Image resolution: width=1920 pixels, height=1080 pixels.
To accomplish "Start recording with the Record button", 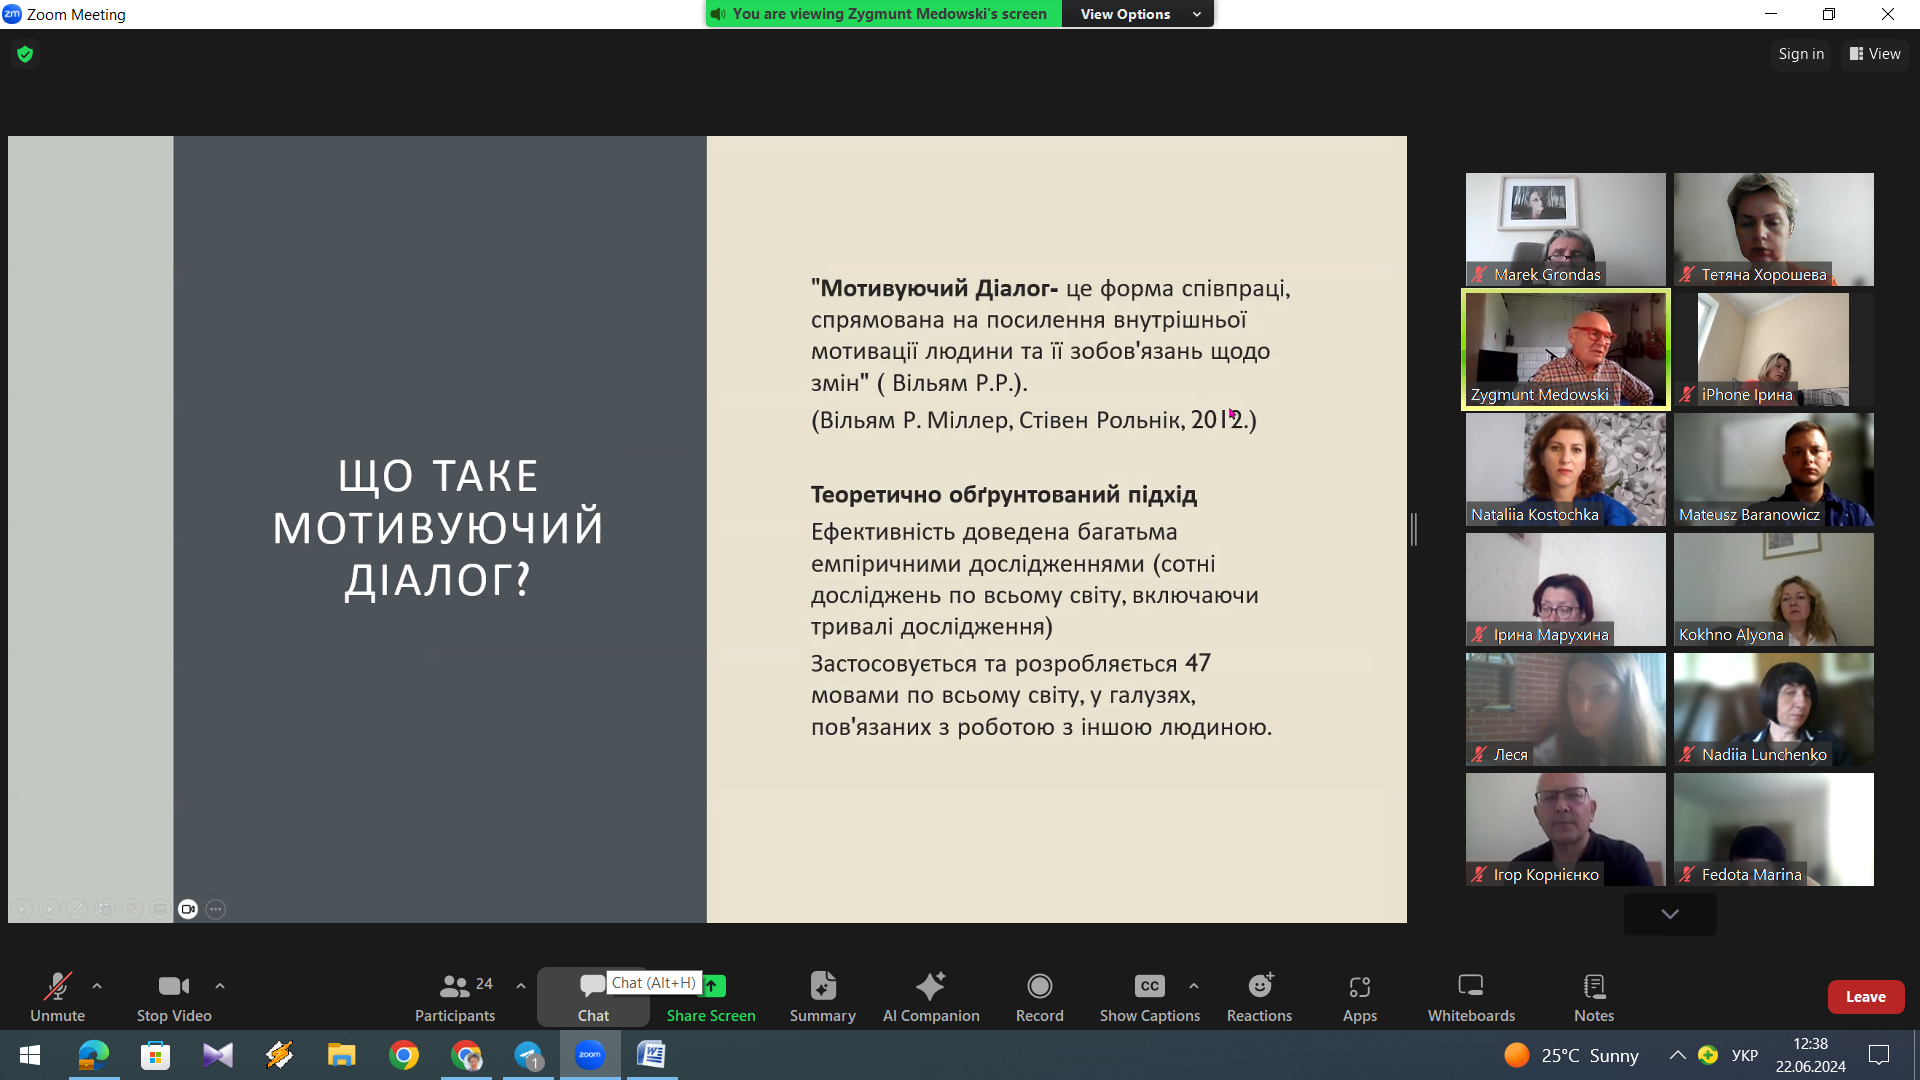I will coord(1039,997).
